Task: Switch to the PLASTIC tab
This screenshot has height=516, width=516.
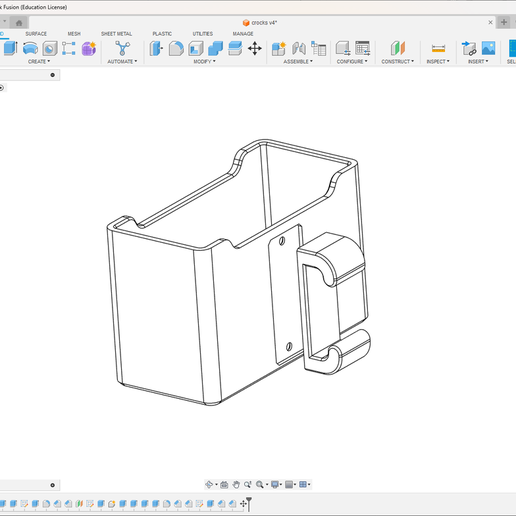Action: coord(162,34)
